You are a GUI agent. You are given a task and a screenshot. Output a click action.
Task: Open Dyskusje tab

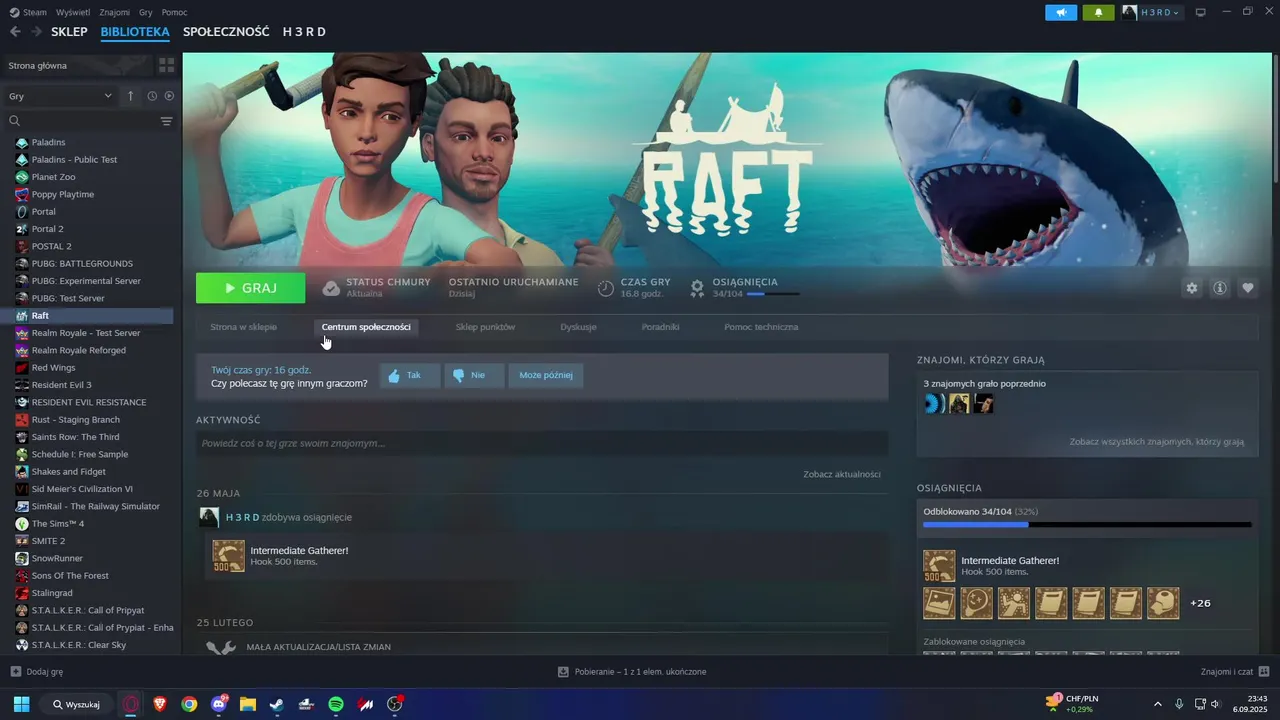coord(578,327)
